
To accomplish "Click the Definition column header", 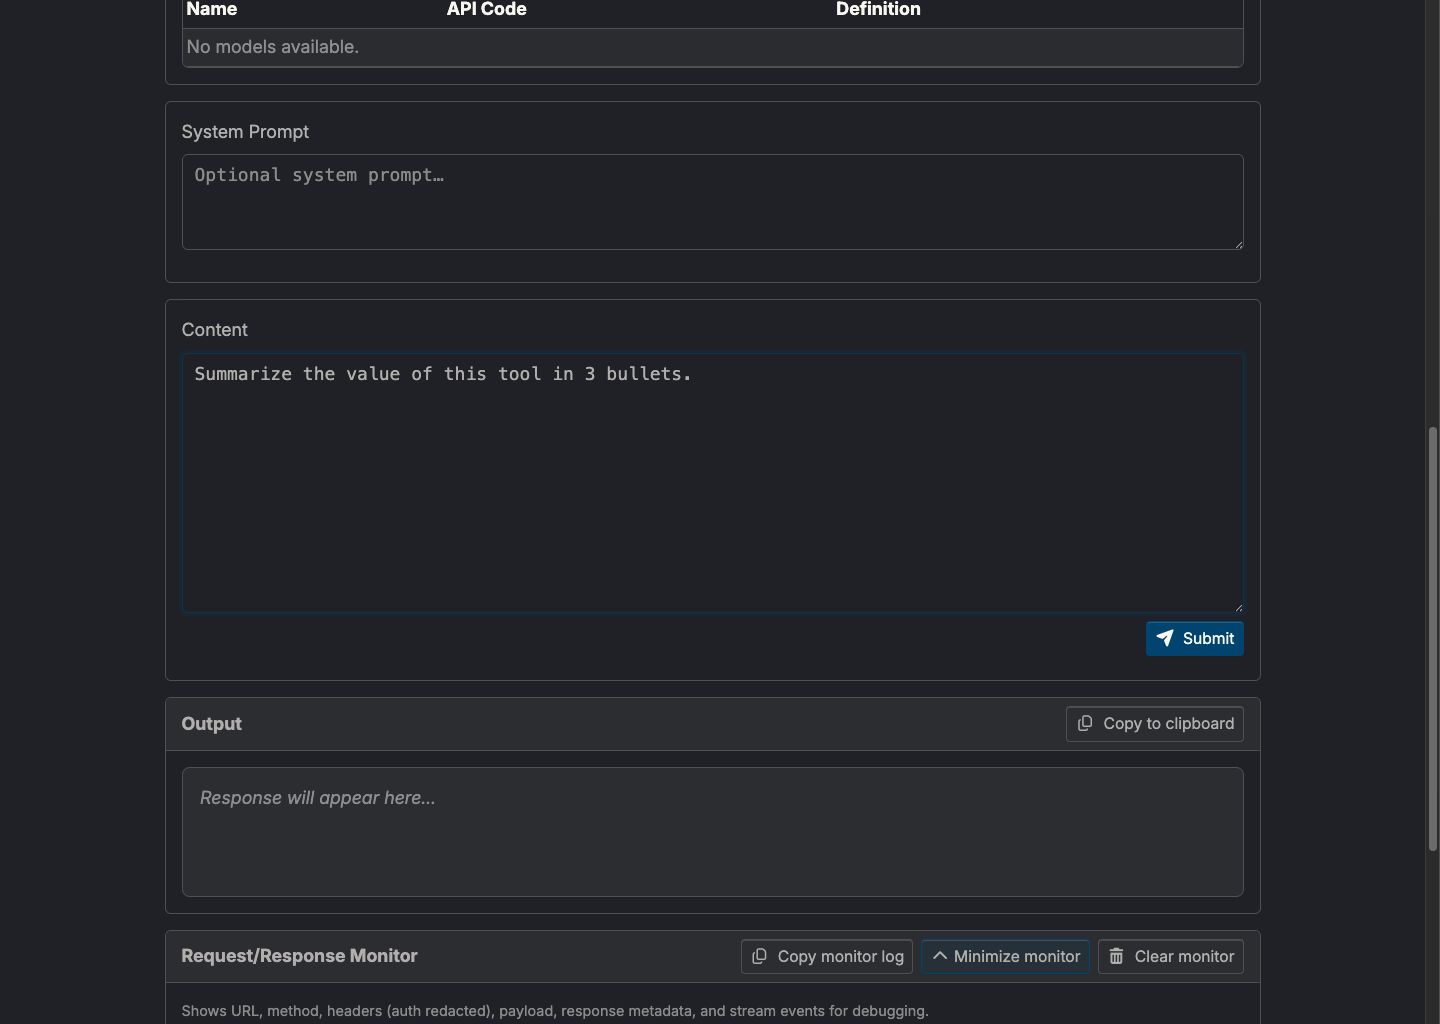I will 878,10.
